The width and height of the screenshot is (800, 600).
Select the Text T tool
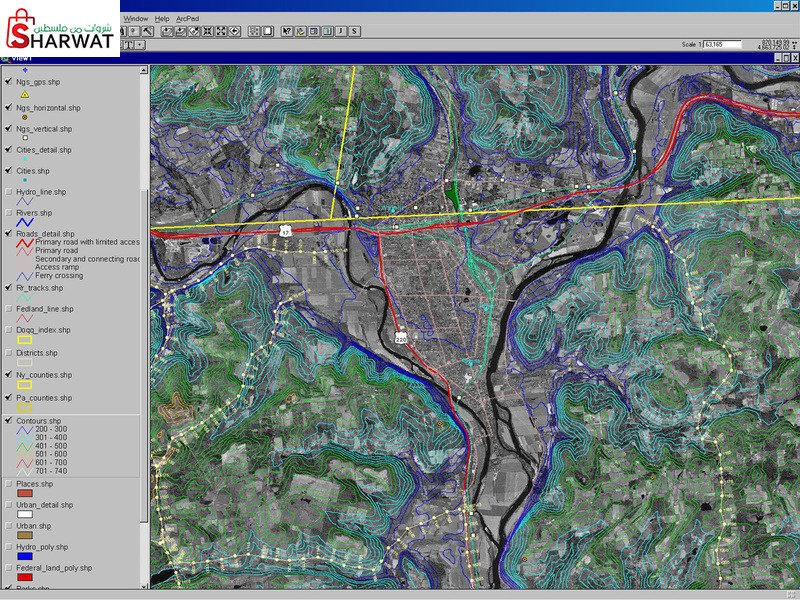click(x=130, y=44)
